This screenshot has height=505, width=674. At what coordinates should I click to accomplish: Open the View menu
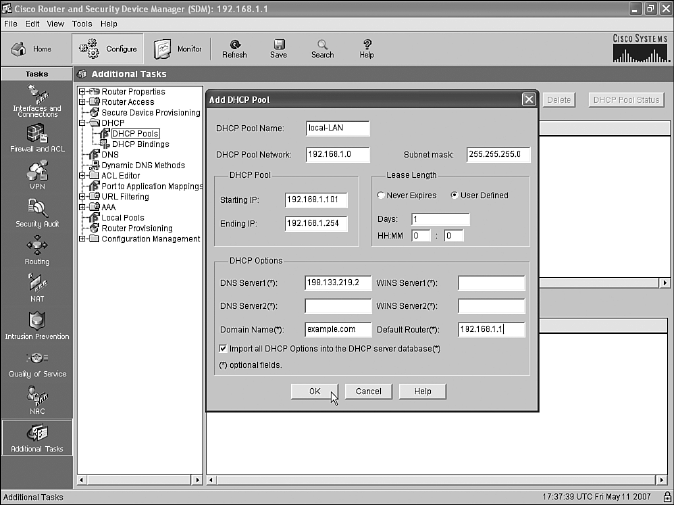55,24
